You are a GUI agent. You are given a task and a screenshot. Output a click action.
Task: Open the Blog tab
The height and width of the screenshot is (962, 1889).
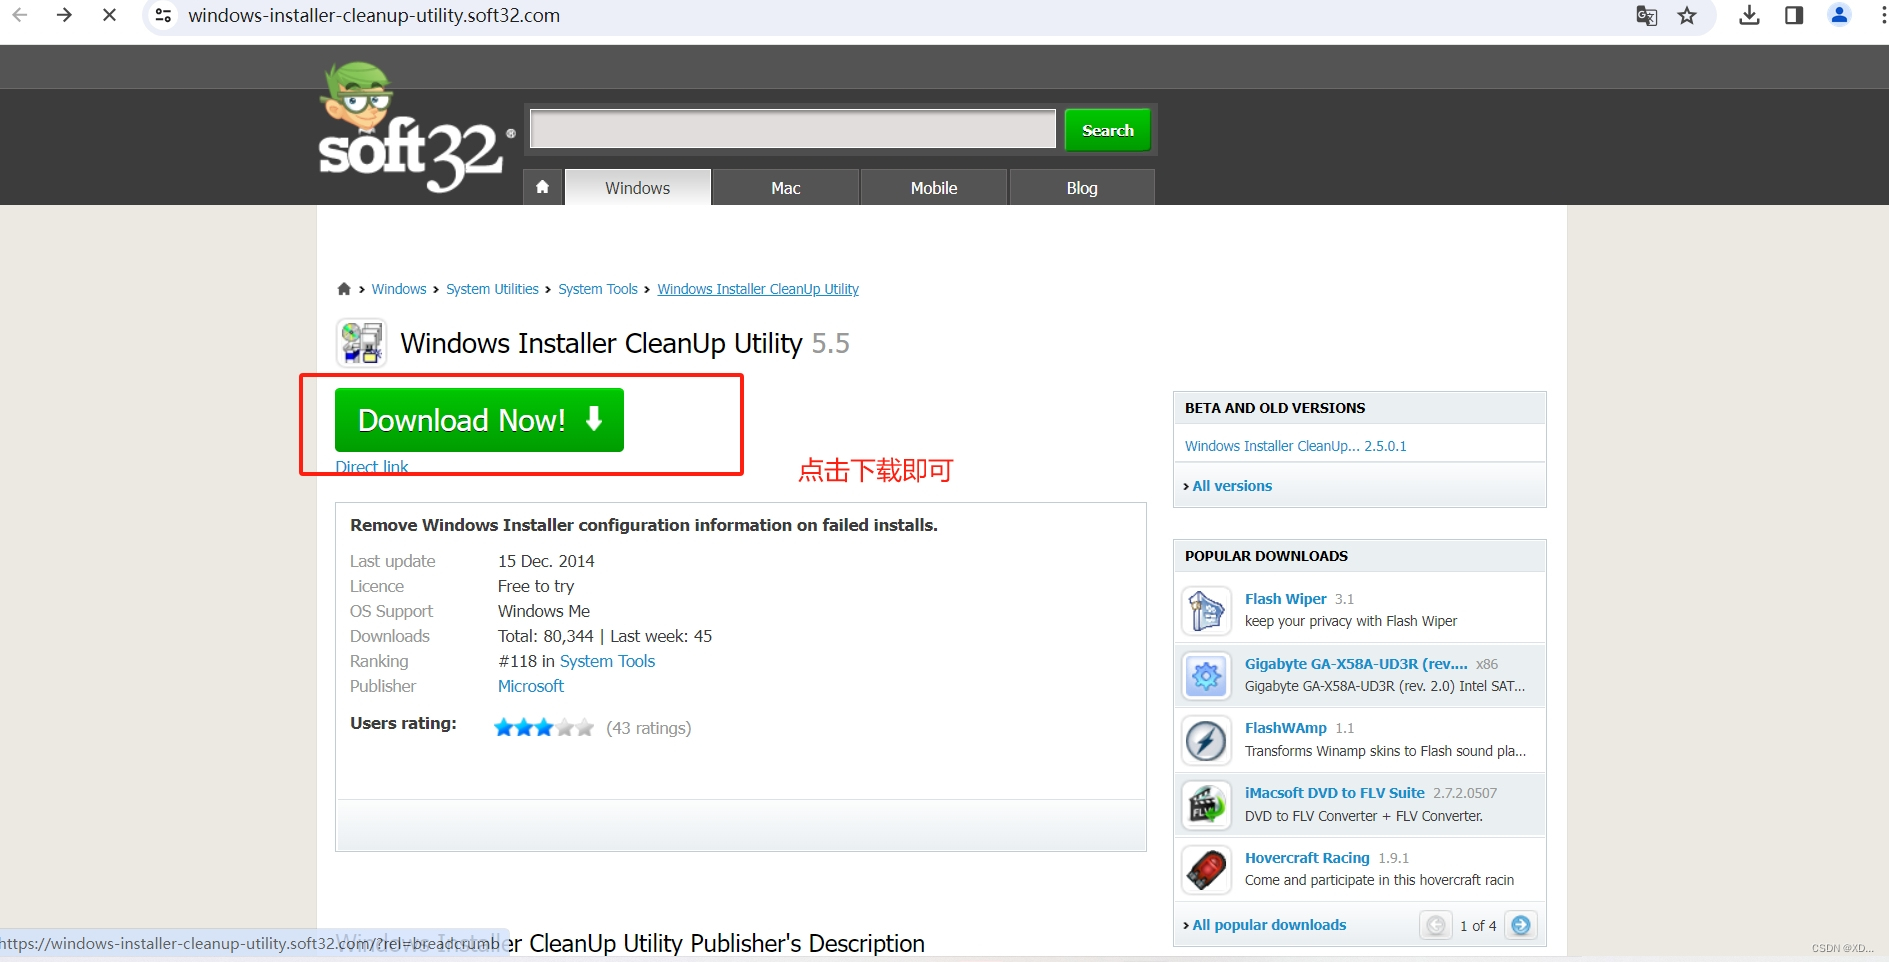click(x=1082, y=187)
